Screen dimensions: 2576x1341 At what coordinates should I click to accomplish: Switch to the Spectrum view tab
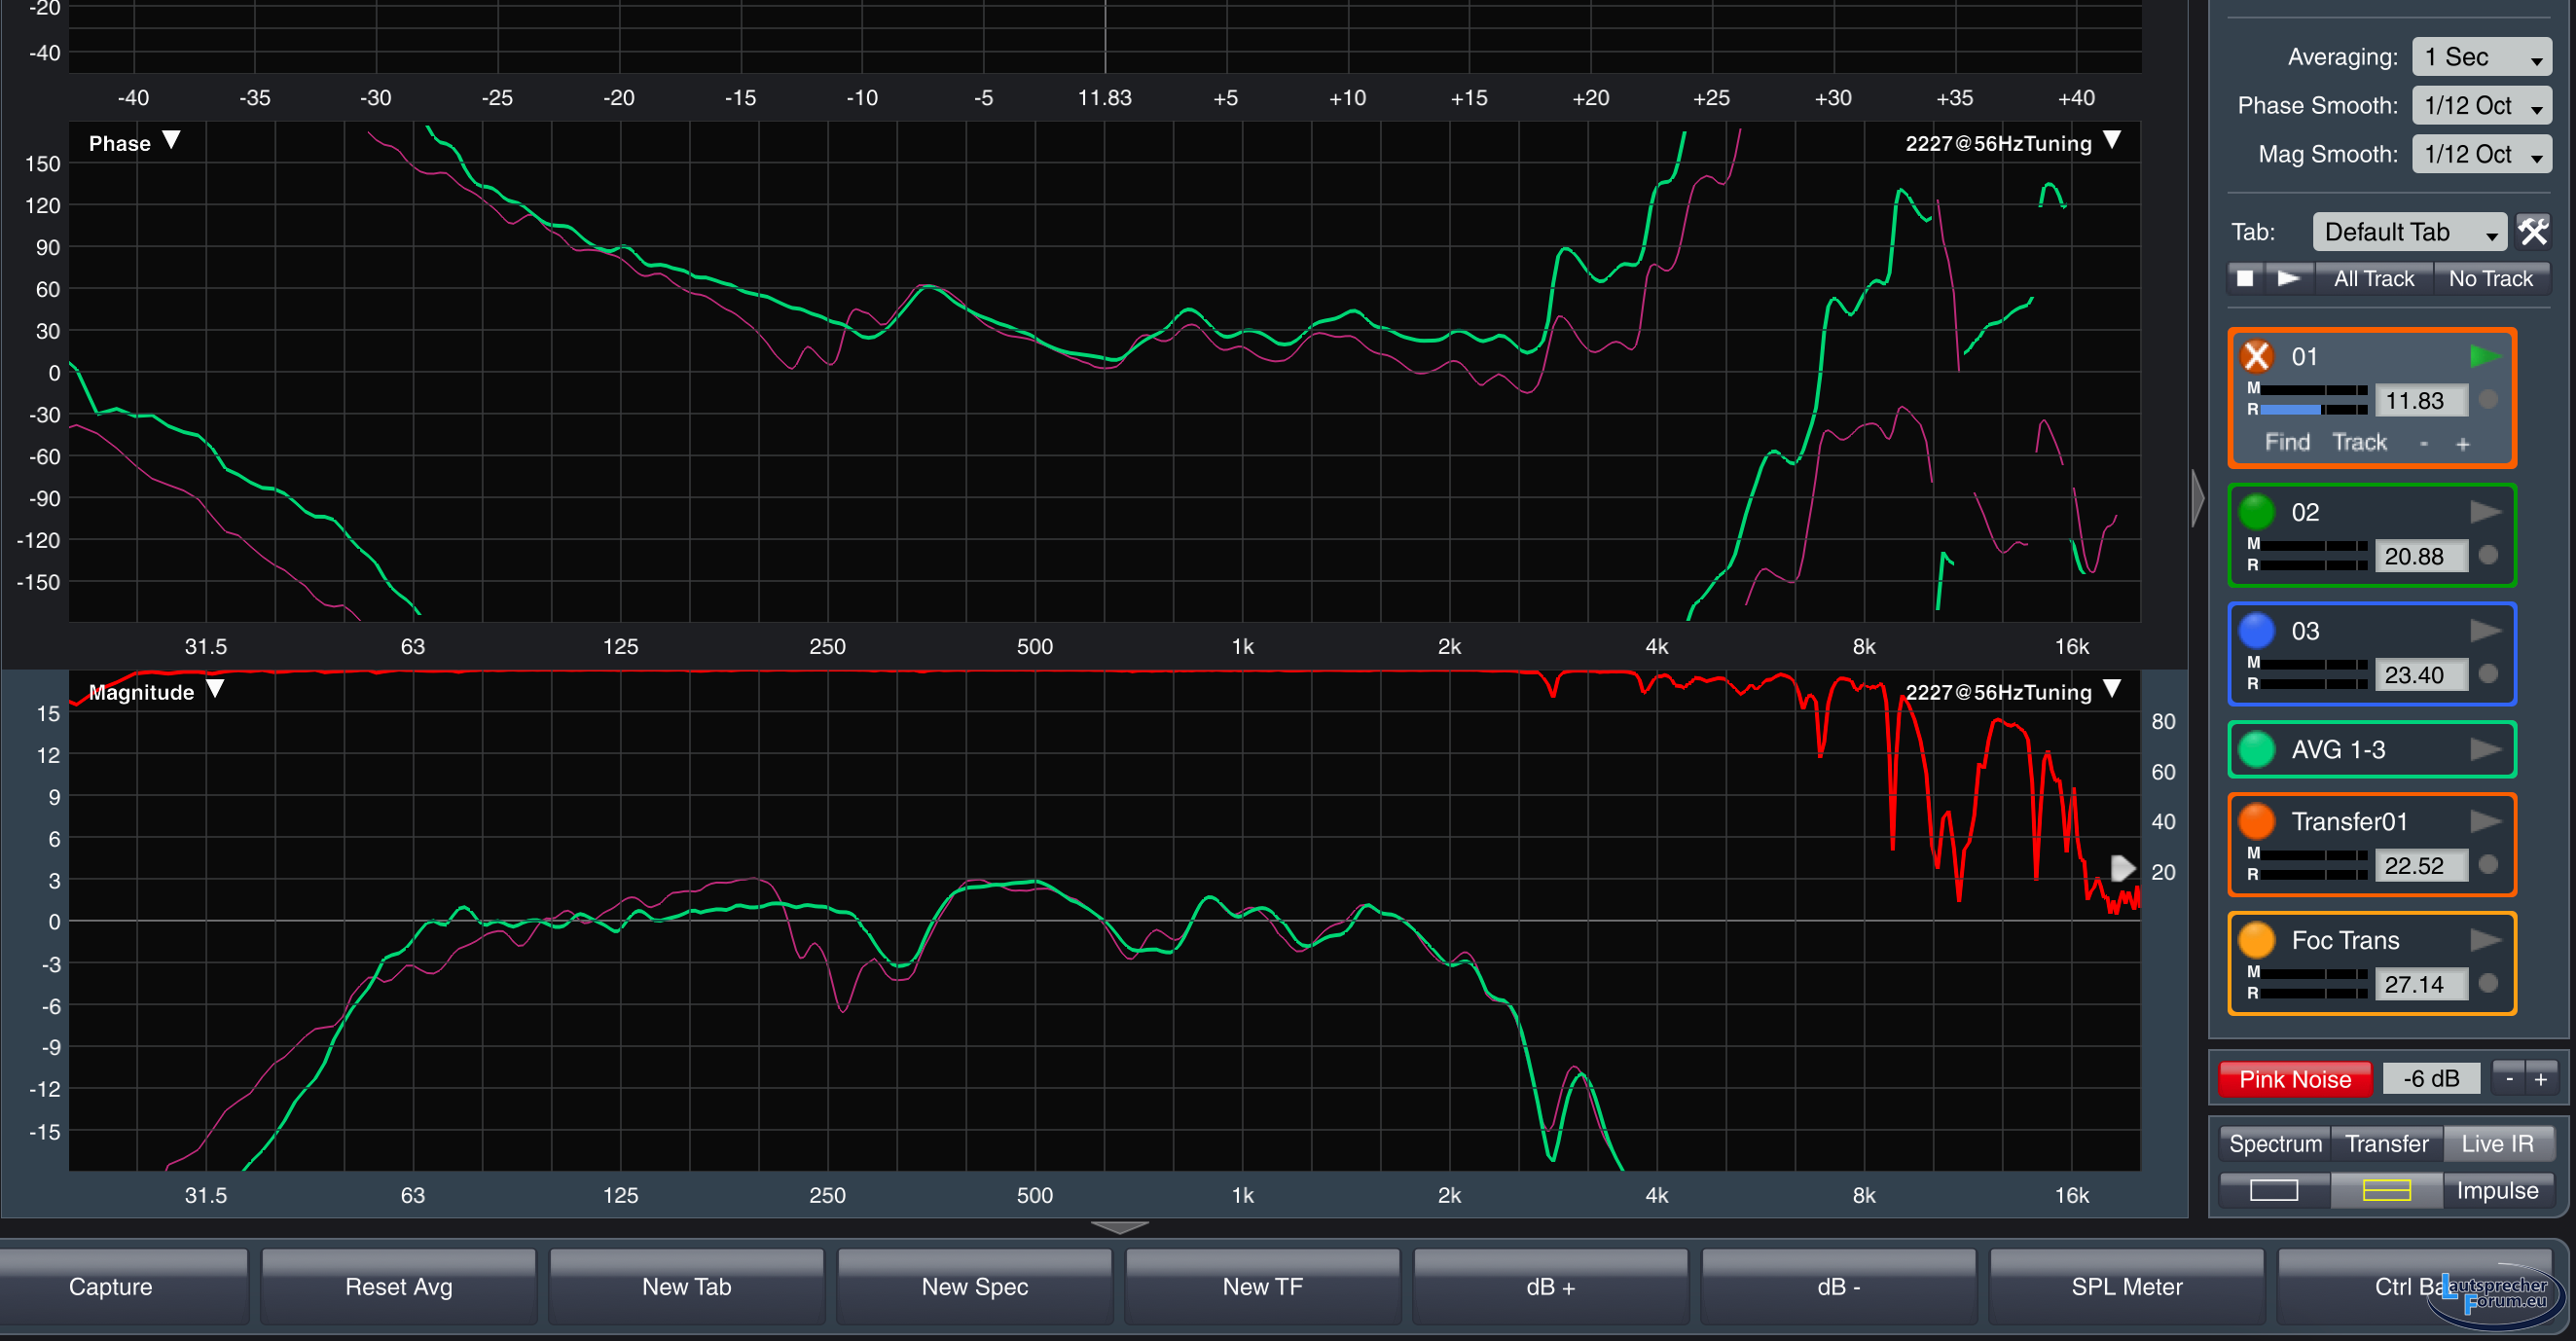[2275, 1143]
